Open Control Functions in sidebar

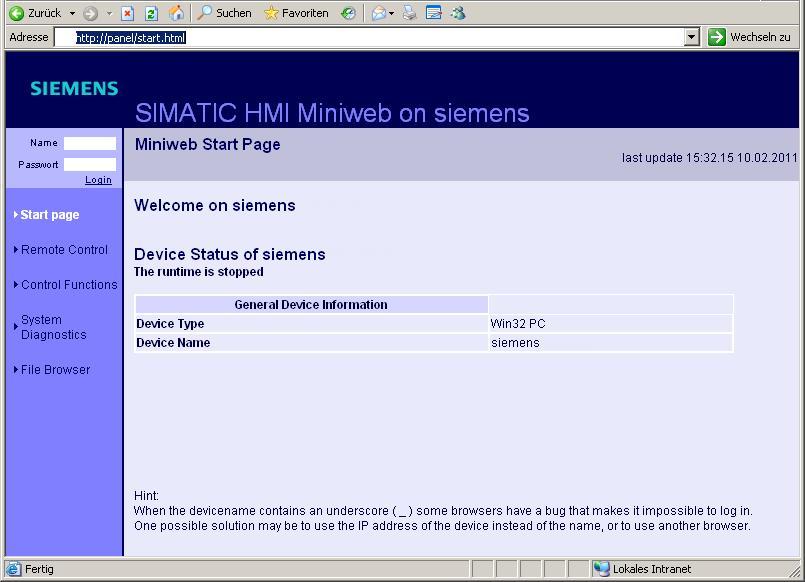(69, 284)
